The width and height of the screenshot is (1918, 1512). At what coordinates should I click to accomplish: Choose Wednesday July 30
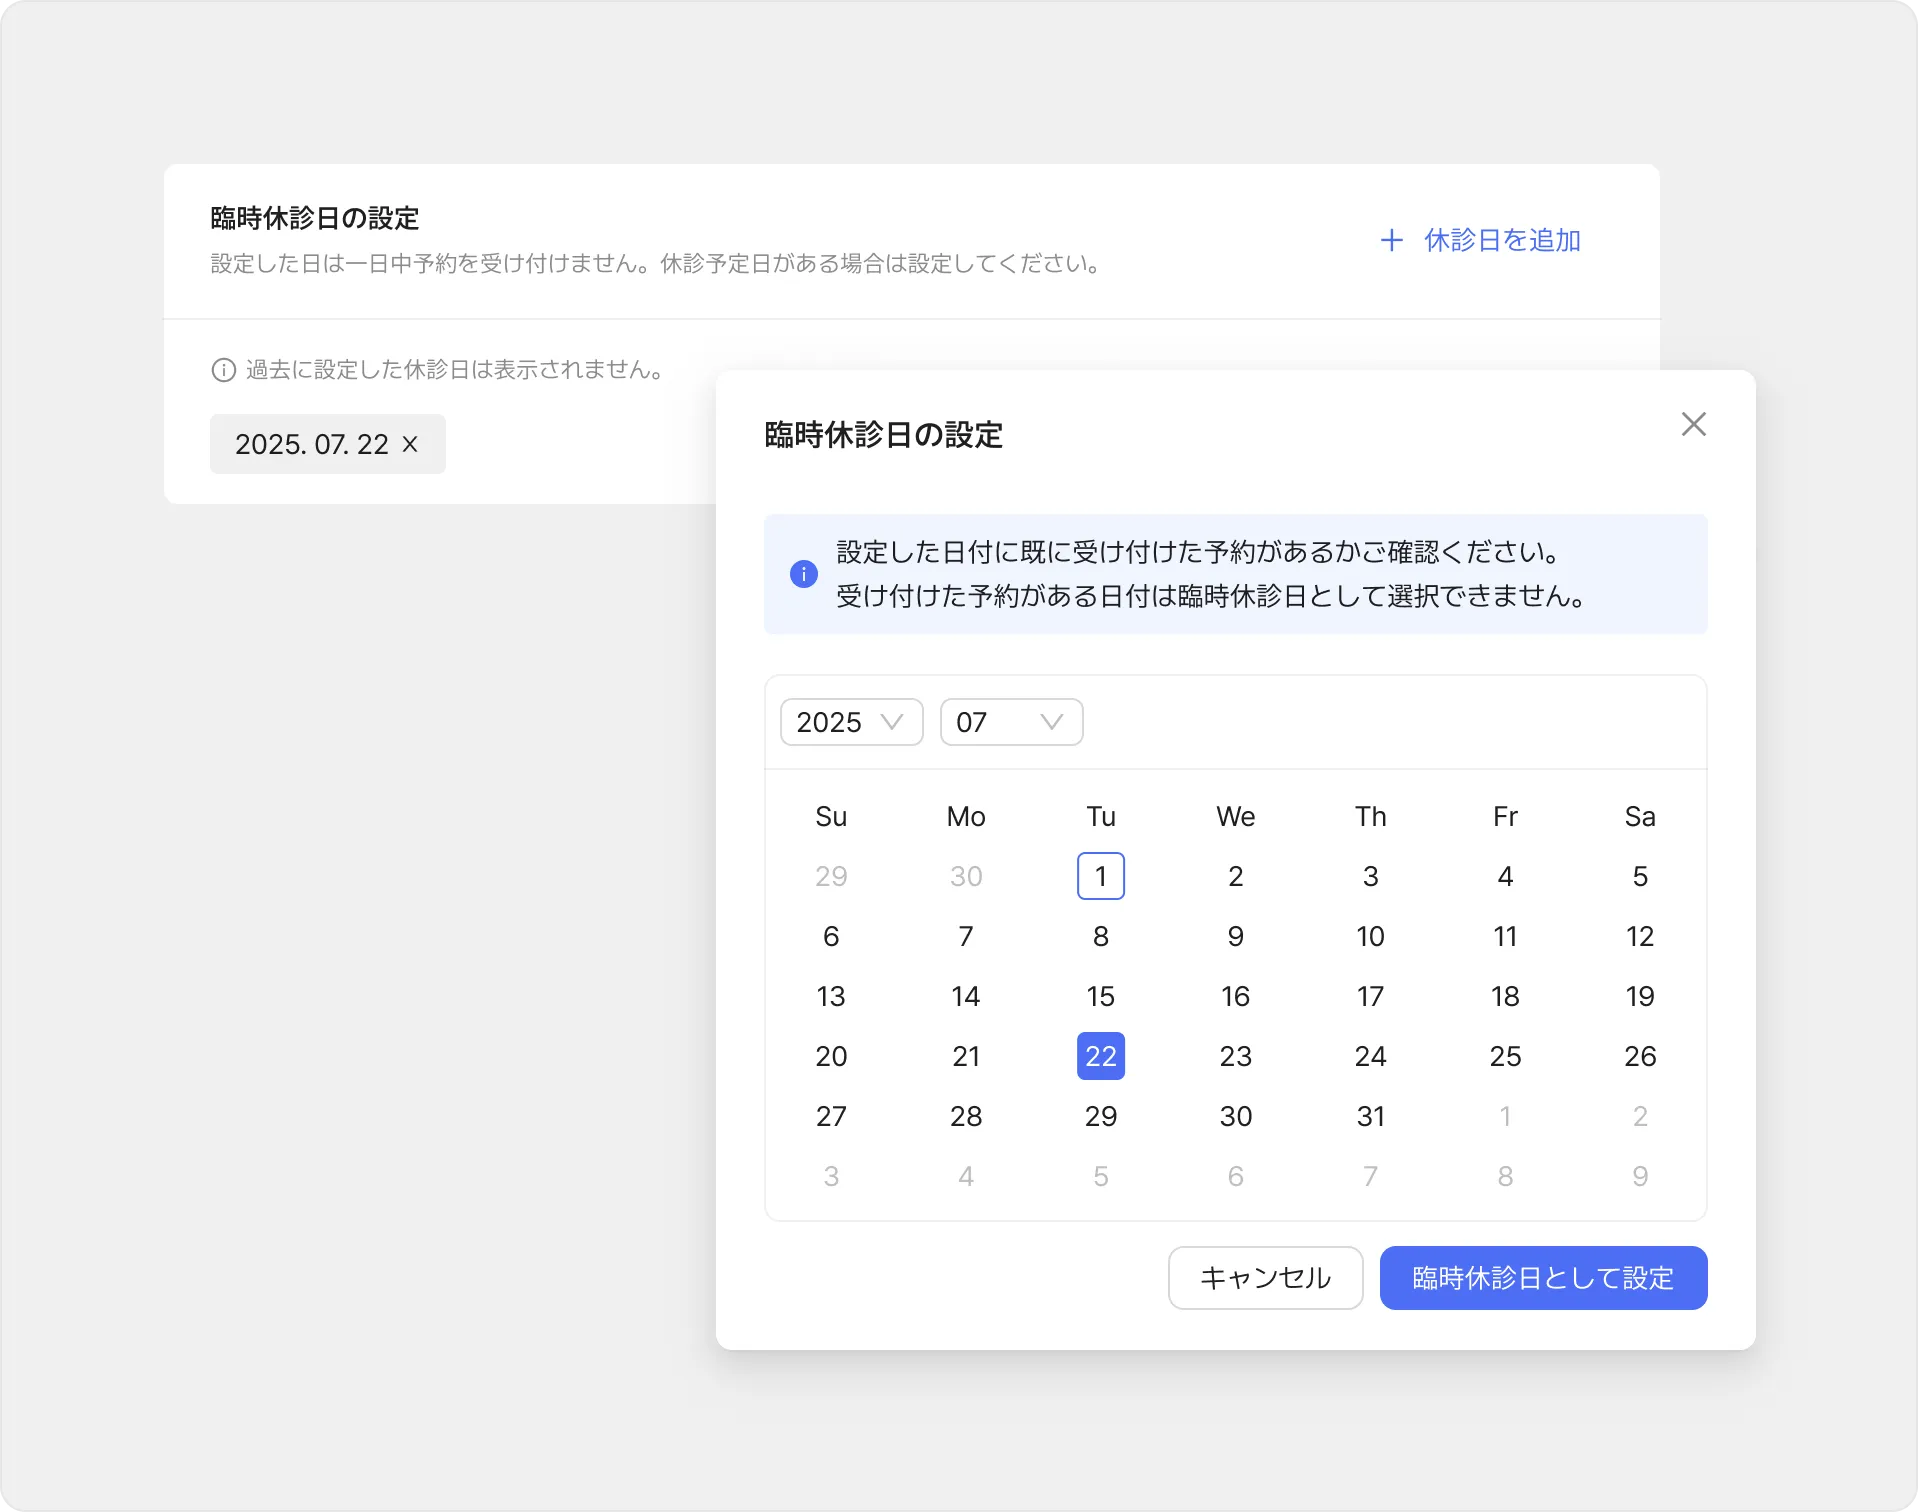pos(1236,1116)
